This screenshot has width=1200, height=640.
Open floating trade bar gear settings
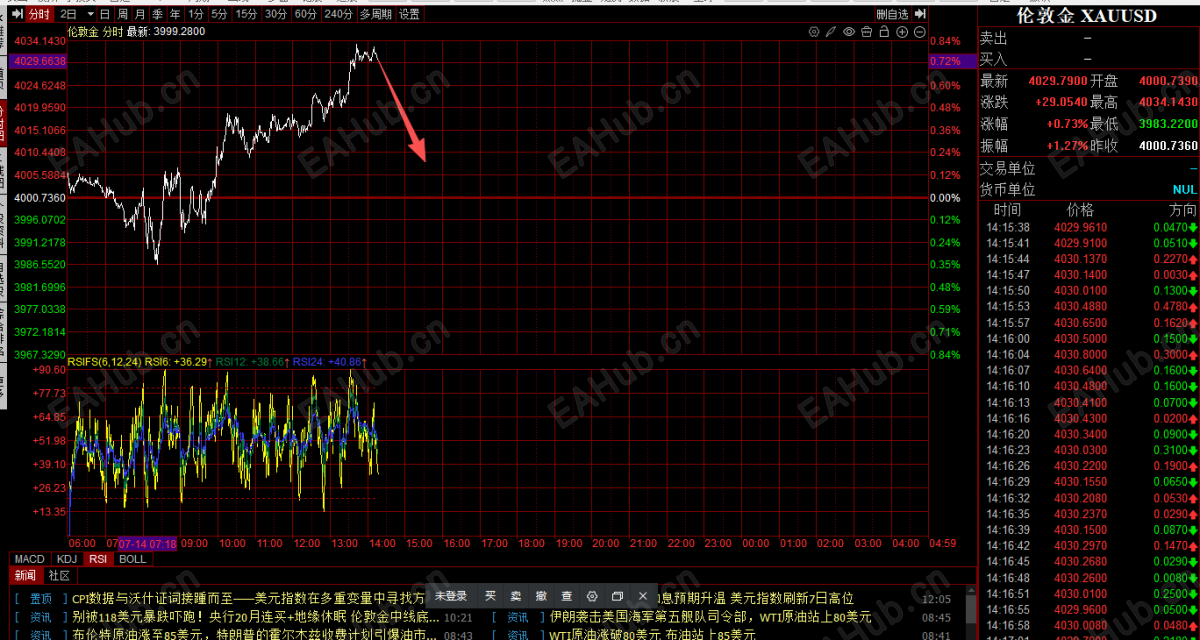click(592, 596)
